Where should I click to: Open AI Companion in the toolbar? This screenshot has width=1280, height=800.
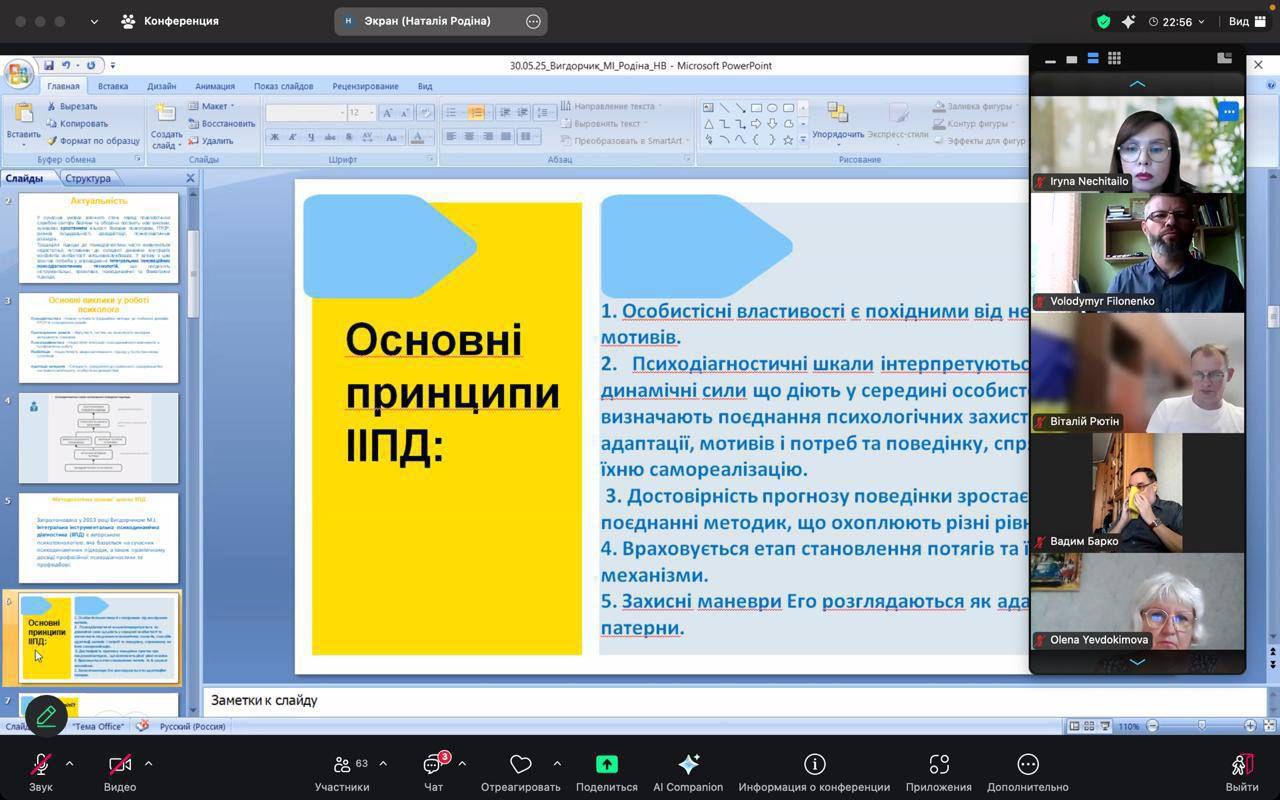688,765
